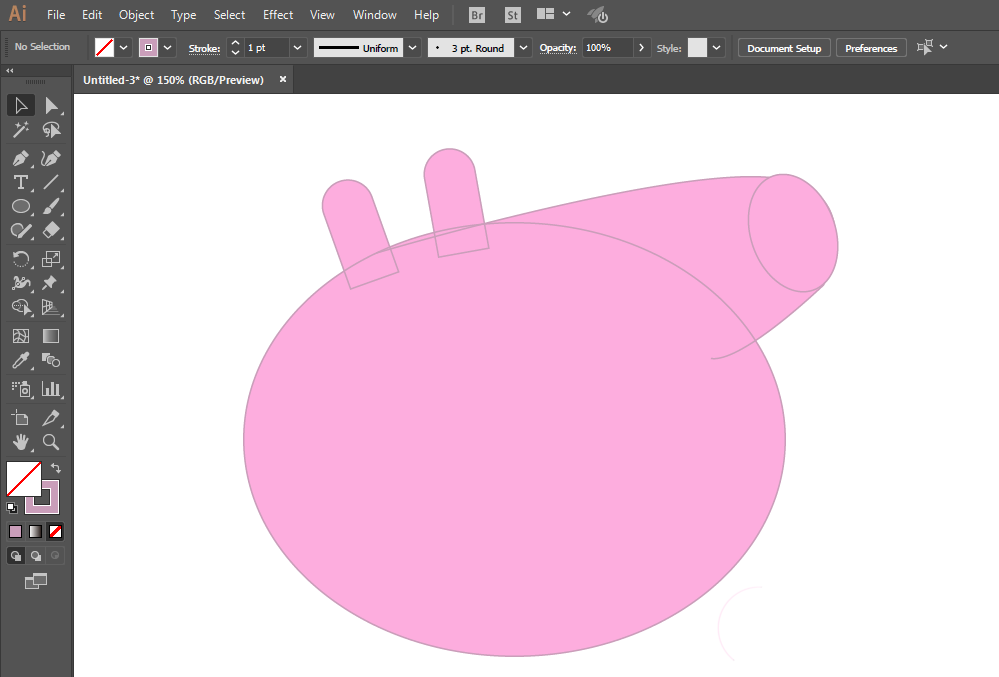The width and height of the screenshot is (999, 677).
Task: Pick the Eyedropper tool
Action: pyautogui.click(x=21, y=360)
